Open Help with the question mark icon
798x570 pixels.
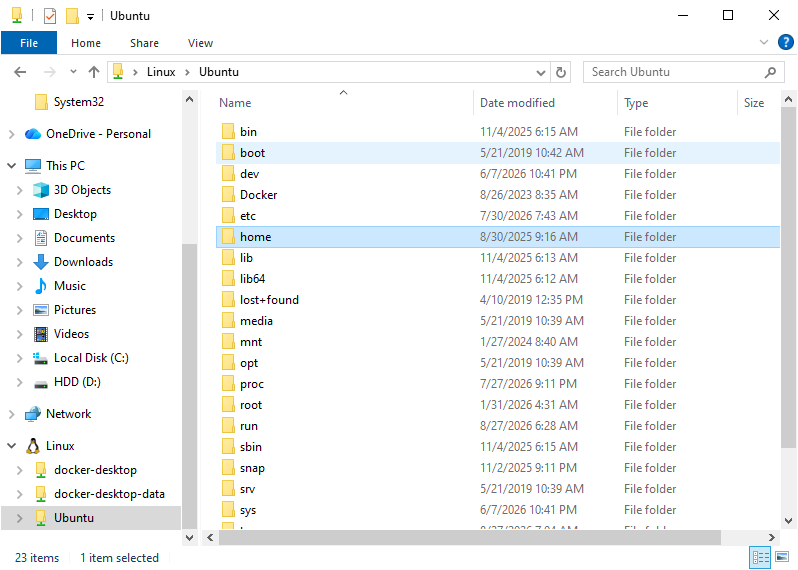785,42
